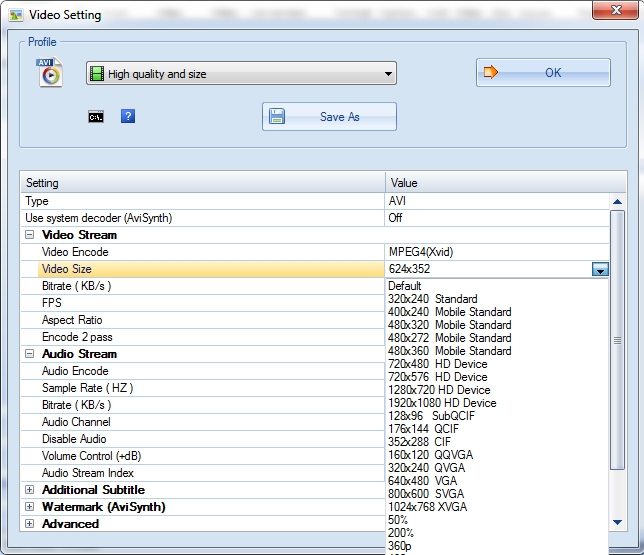The image size is (644, 555).
Task: Select the Video Encode setting row
Action: pos(315,252)
